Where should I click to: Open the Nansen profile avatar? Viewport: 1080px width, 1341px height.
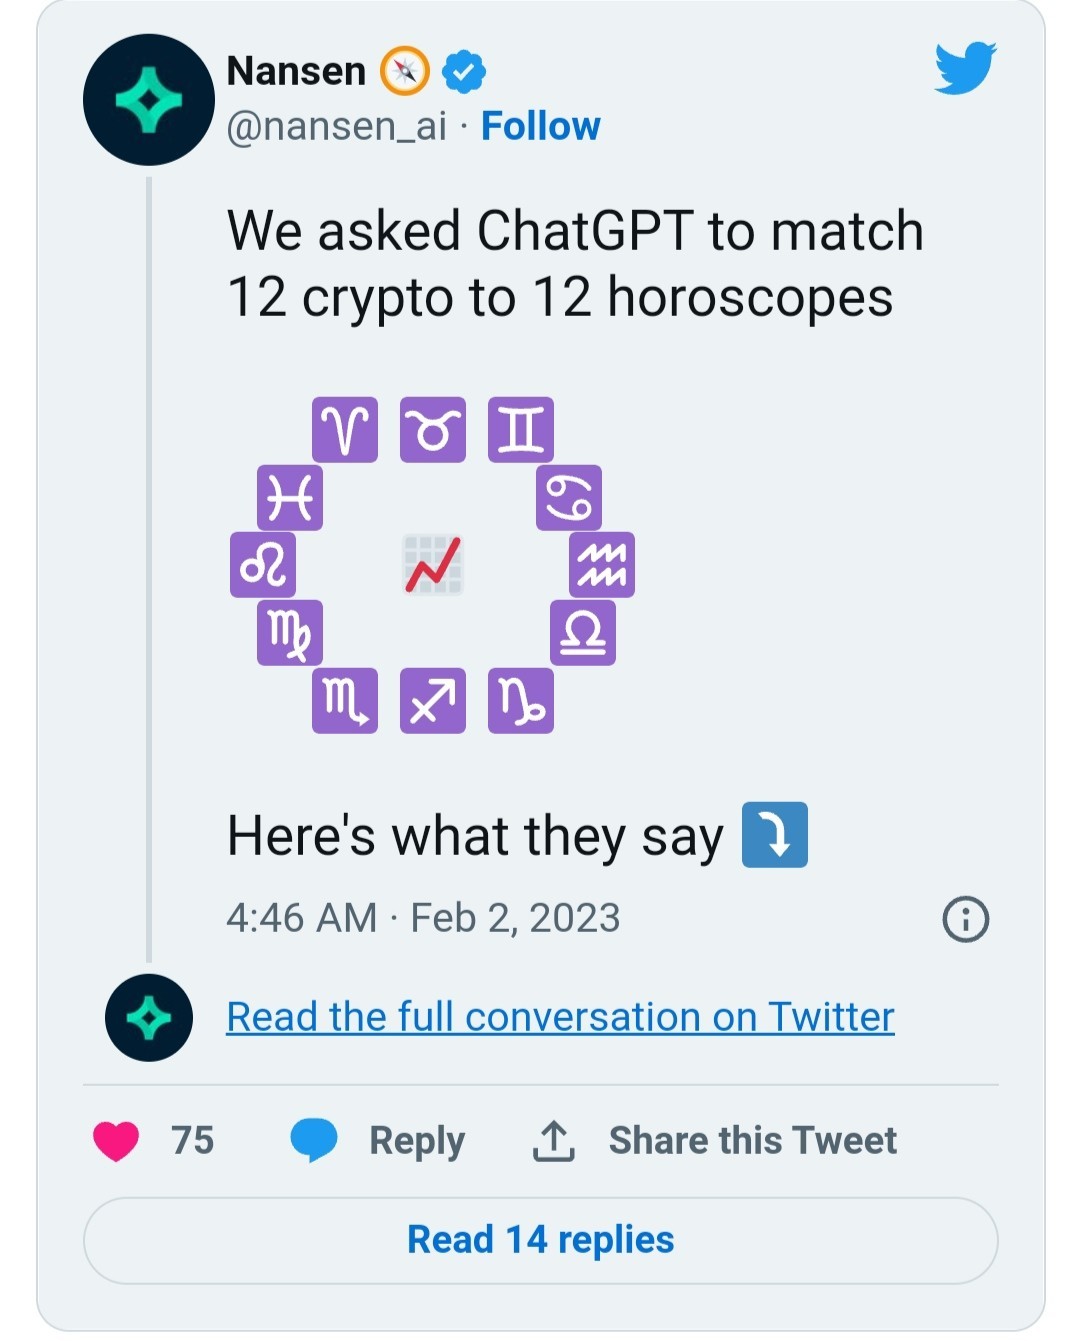pyautogui.click(x=148, y=100)
